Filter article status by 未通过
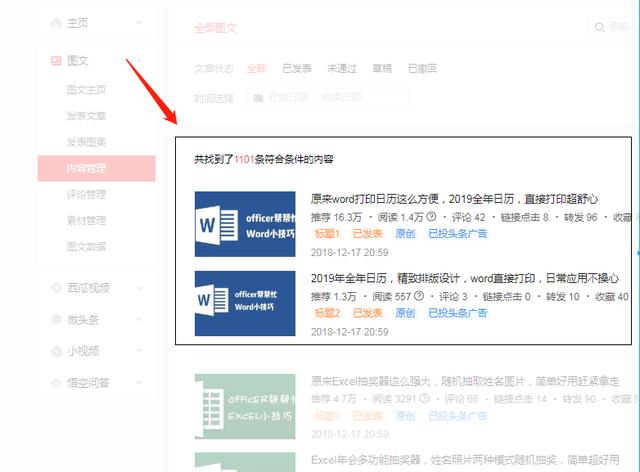The image size is (640, 472). (342, 68)
